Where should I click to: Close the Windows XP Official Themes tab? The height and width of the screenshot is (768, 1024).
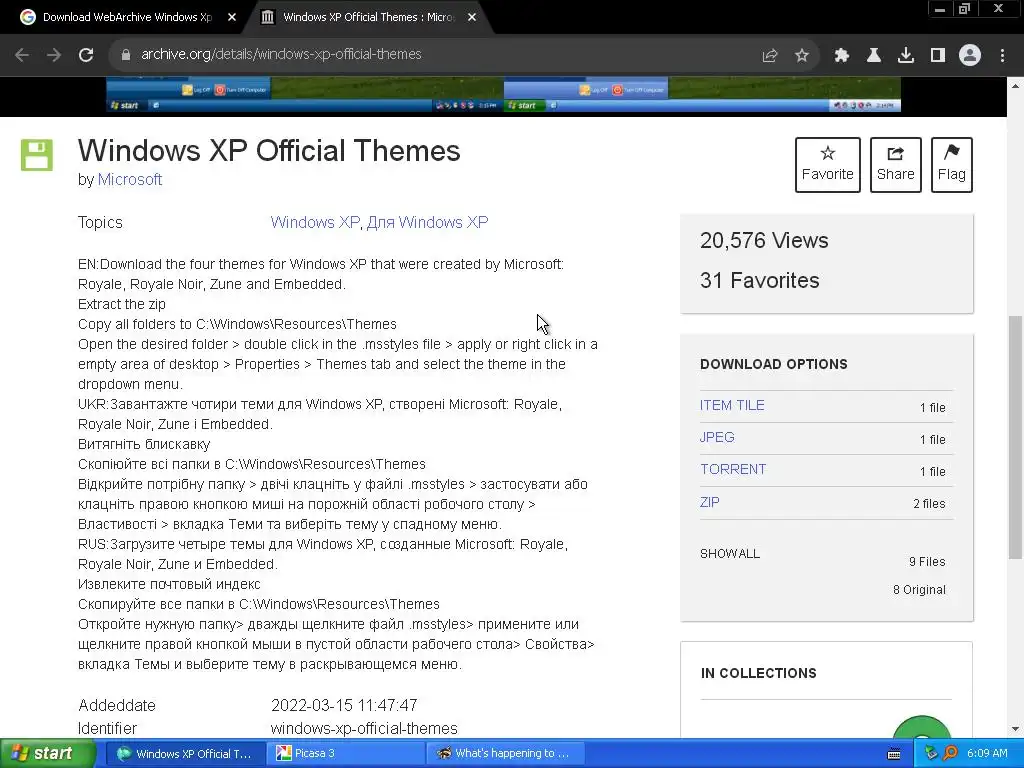472,18
